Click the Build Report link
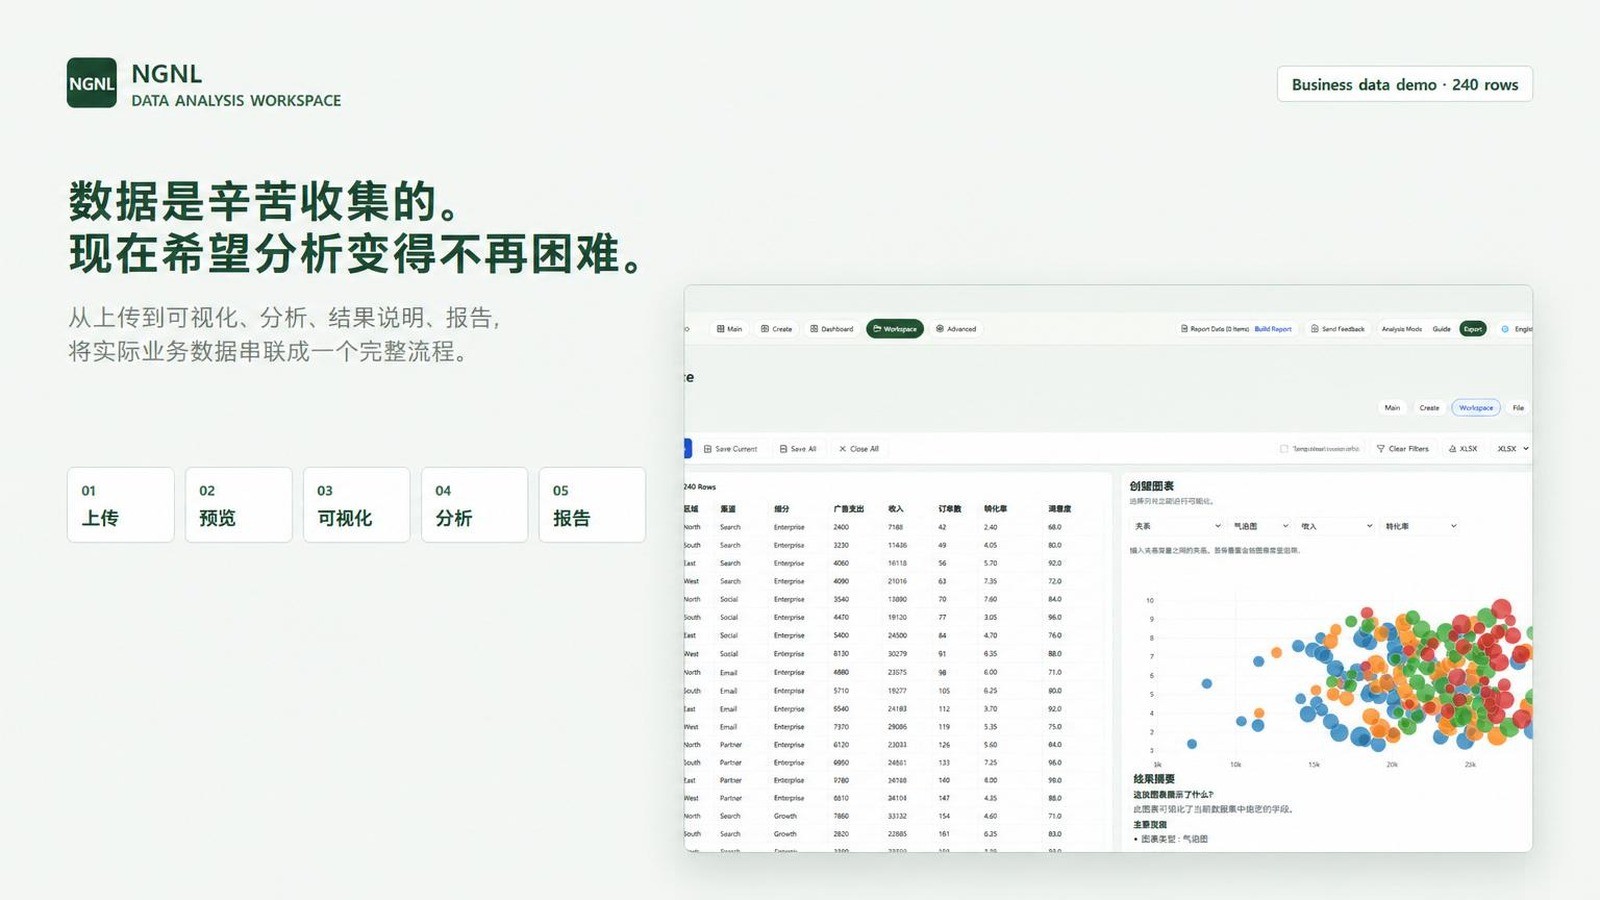Viewport: 1600px width, 900px height. pos(1273,329)
